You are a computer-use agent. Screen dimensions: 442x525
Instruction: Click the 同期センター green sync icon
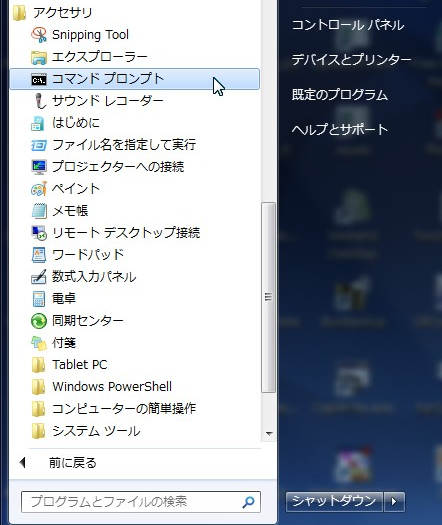pos(39,321)
